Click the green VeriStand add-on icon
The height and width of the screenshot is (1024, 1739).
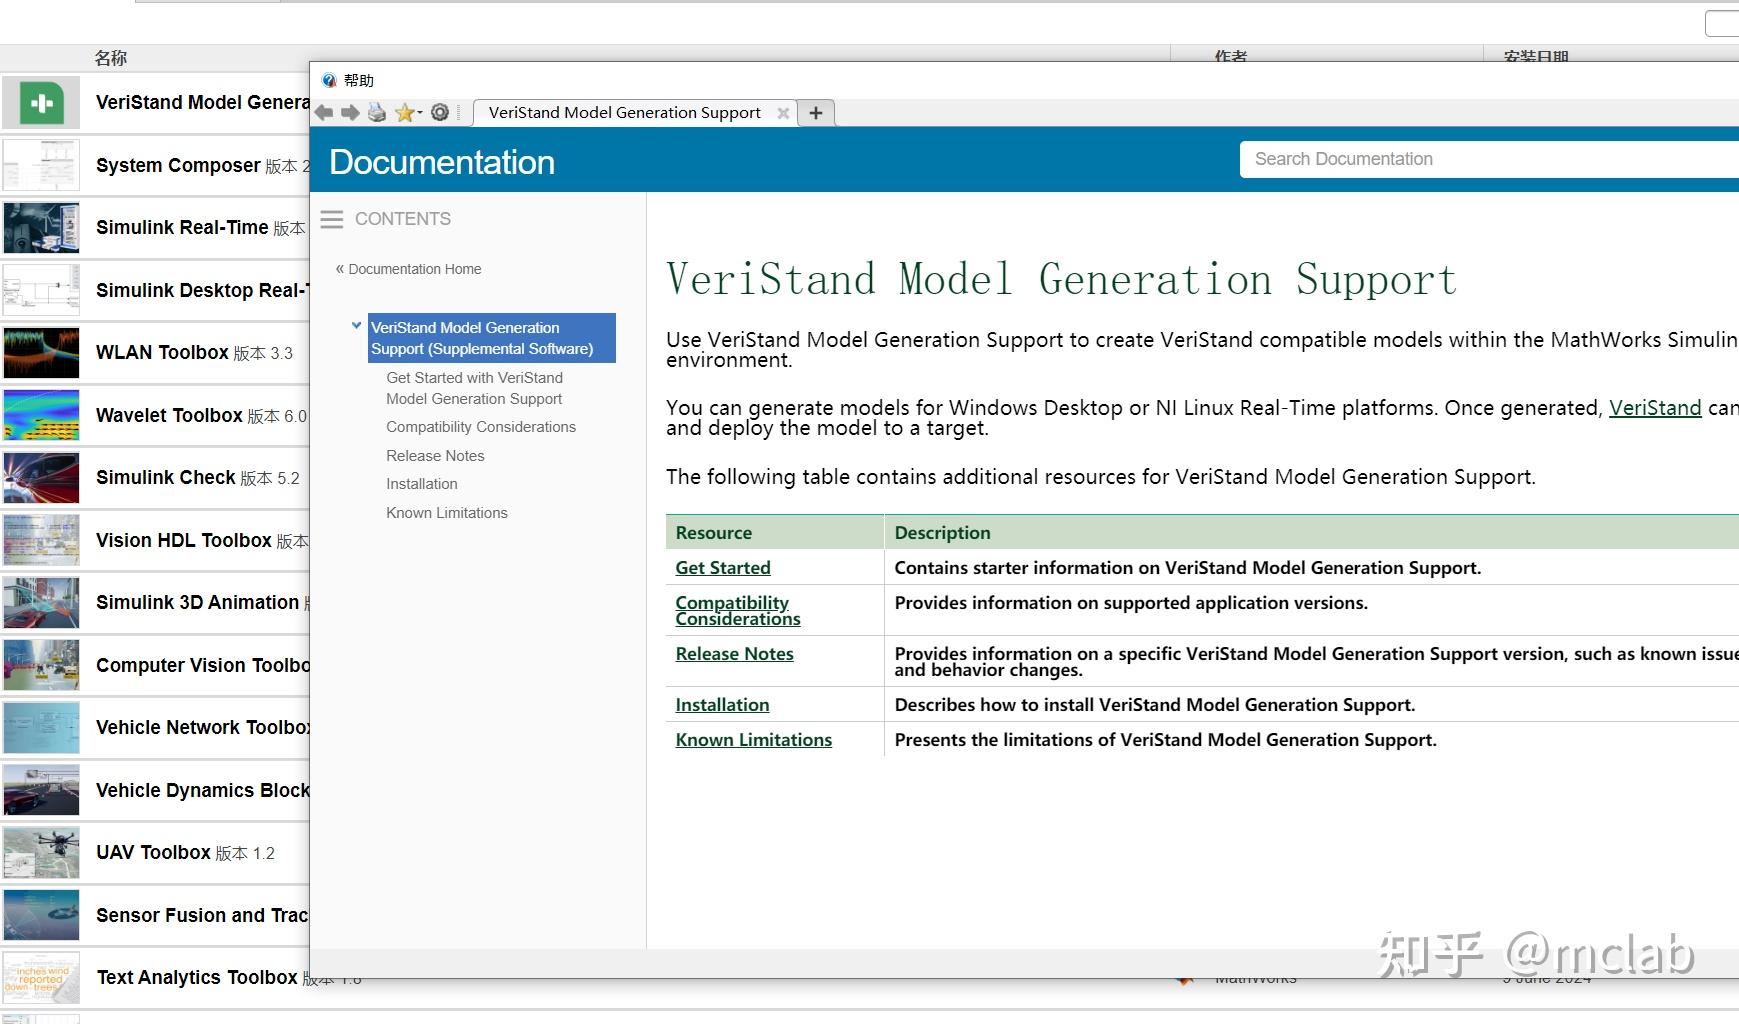tap(41, 103)
